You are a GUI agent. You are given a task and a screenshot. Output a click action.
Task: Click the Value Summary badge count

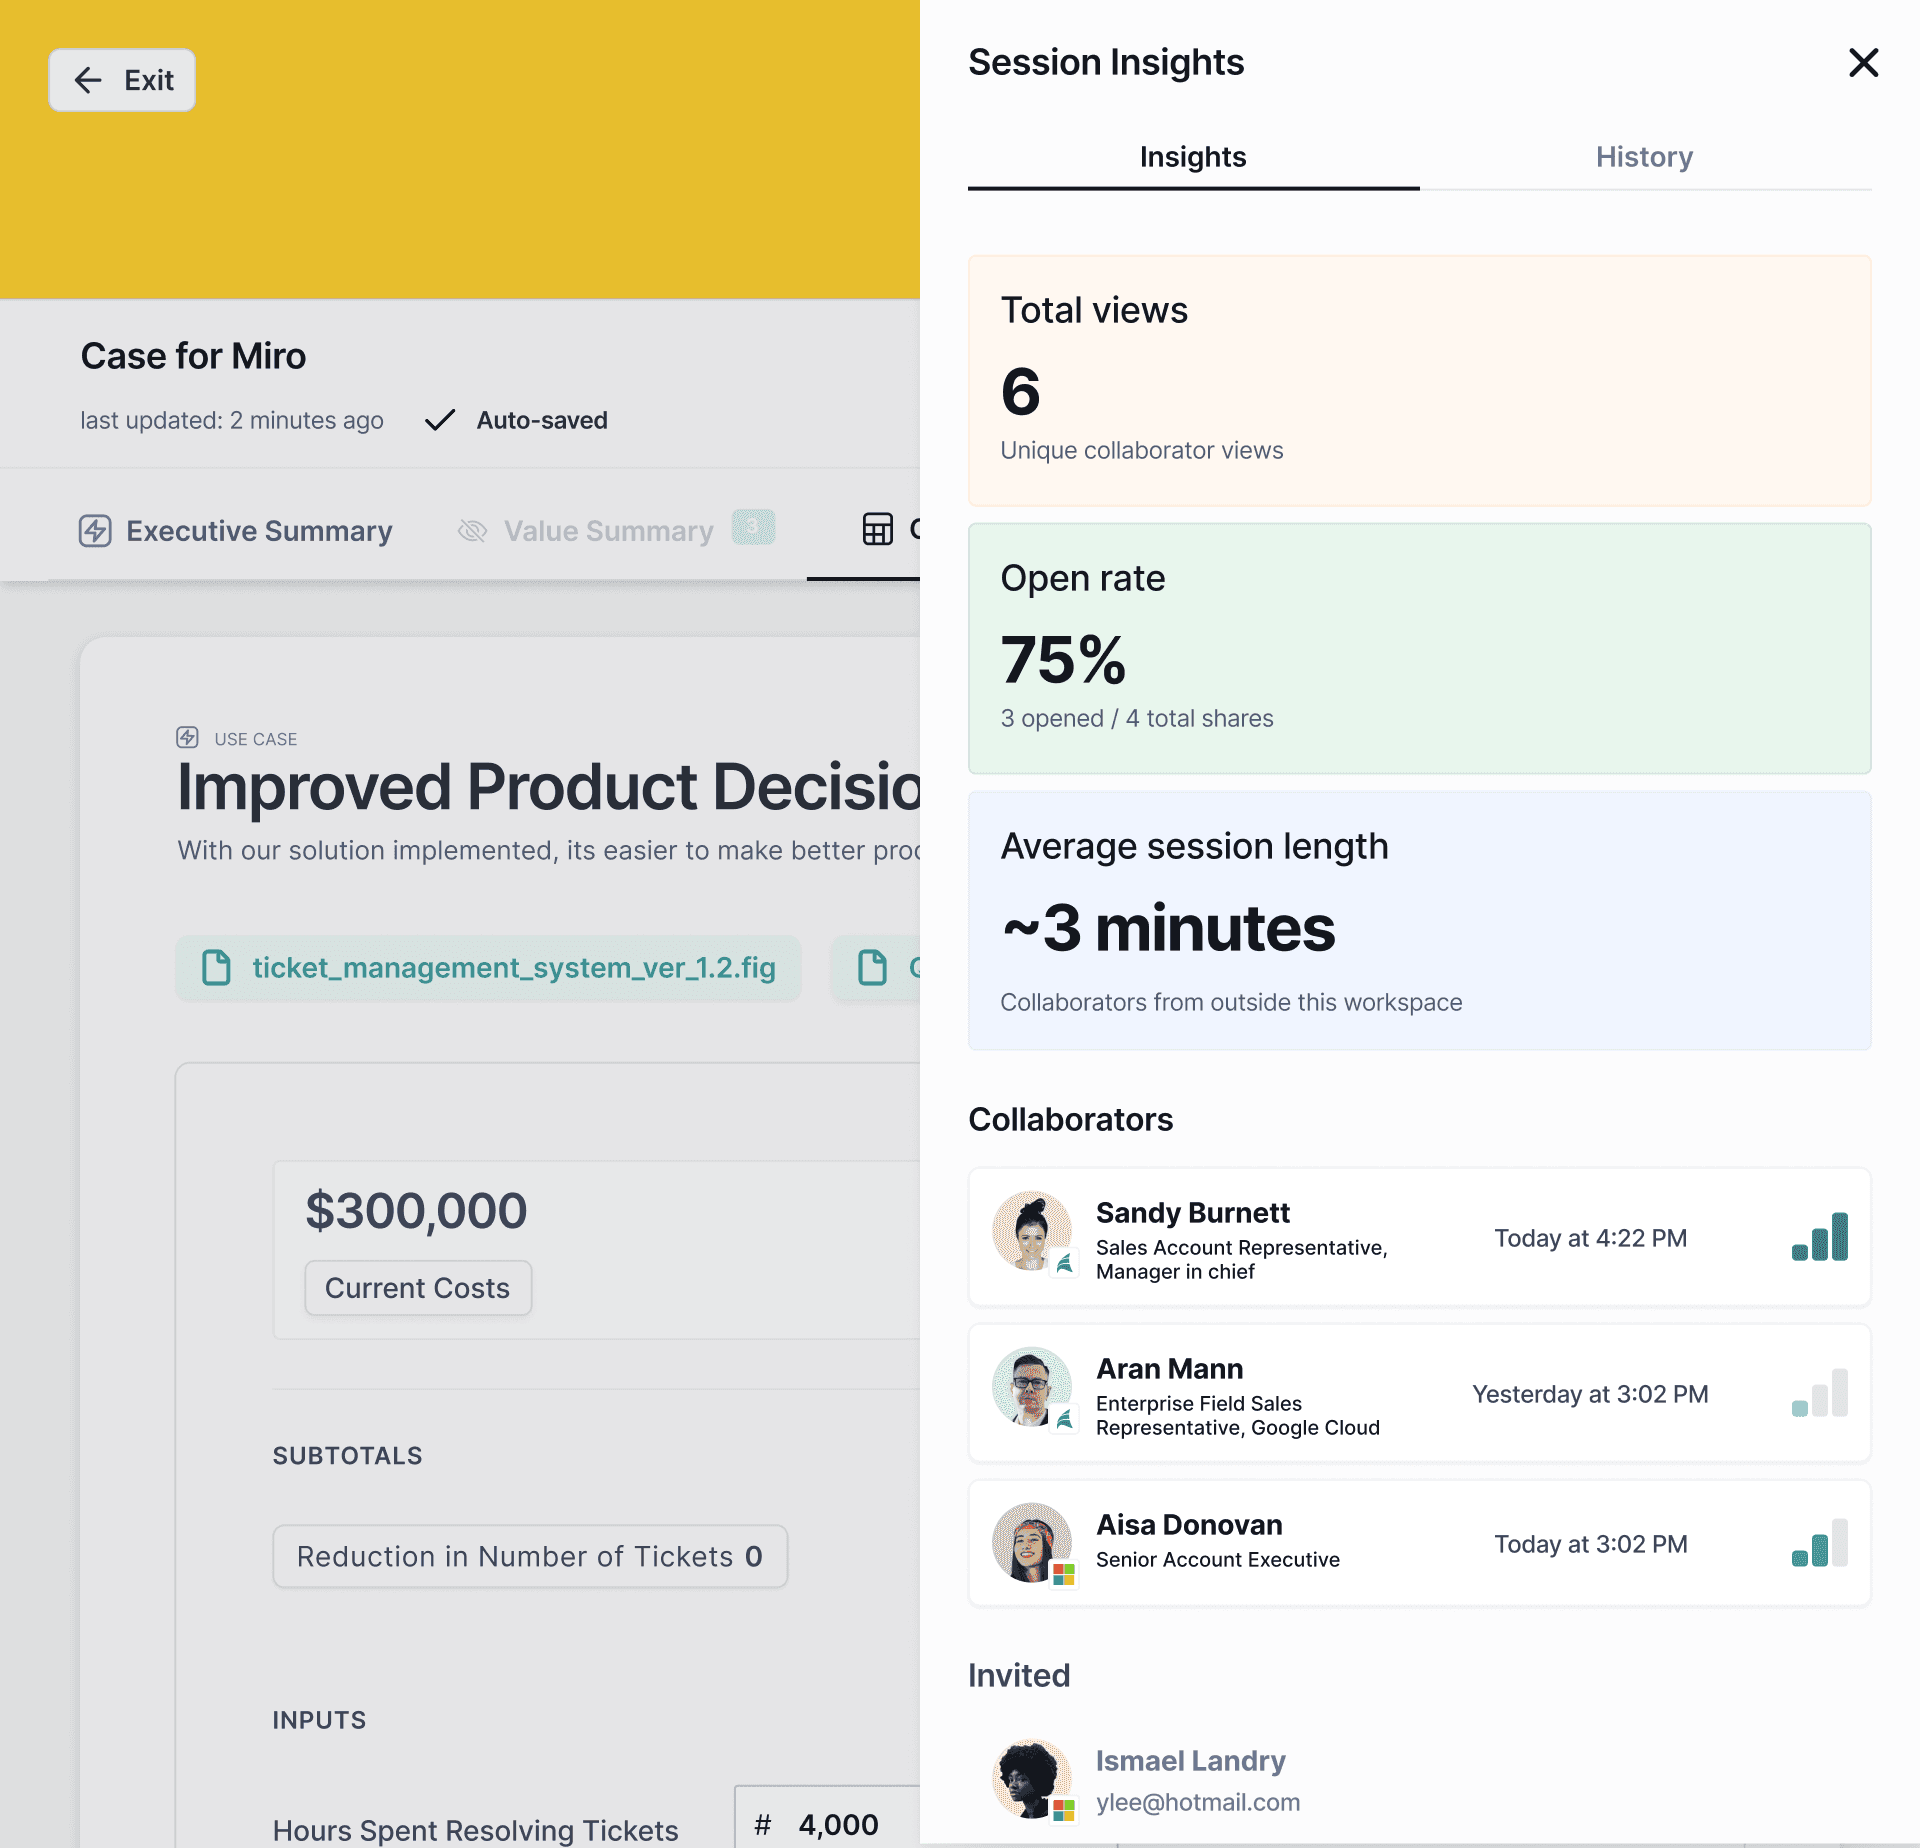(x=752, y=527)
